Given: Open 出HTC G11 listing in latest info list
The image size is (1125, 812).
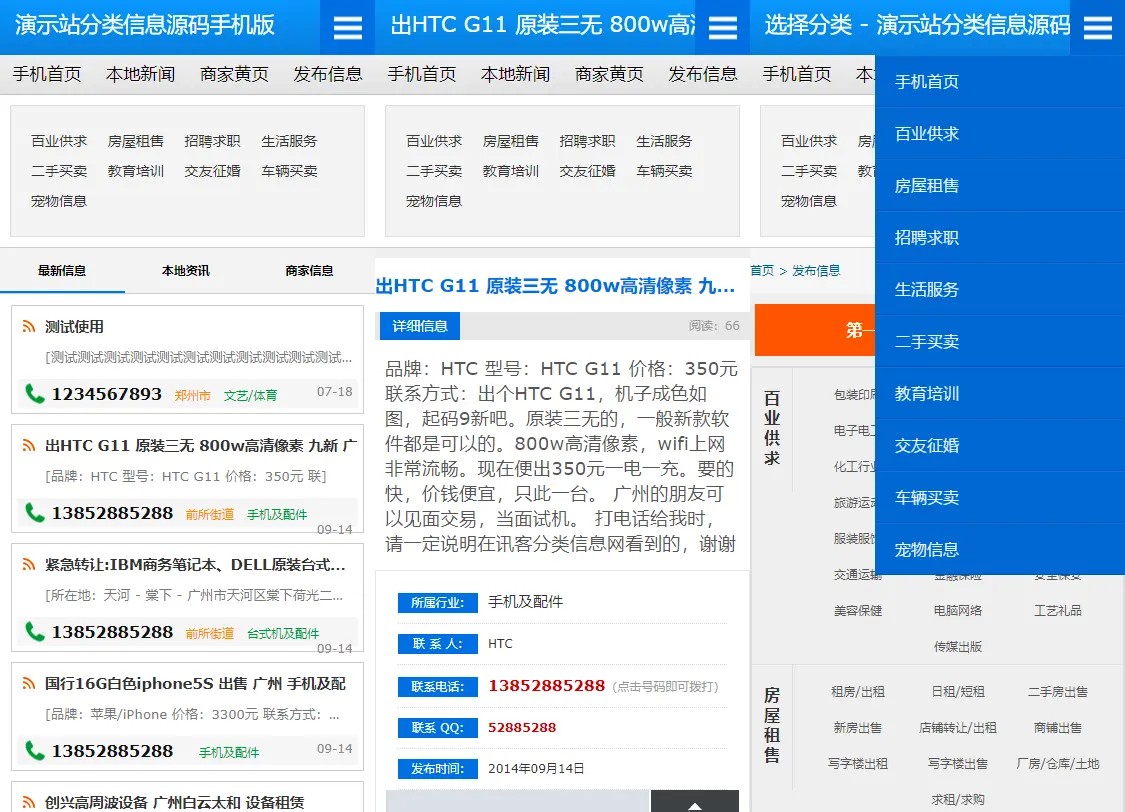Looking at the screenshot, I should [x=201, y=445].
